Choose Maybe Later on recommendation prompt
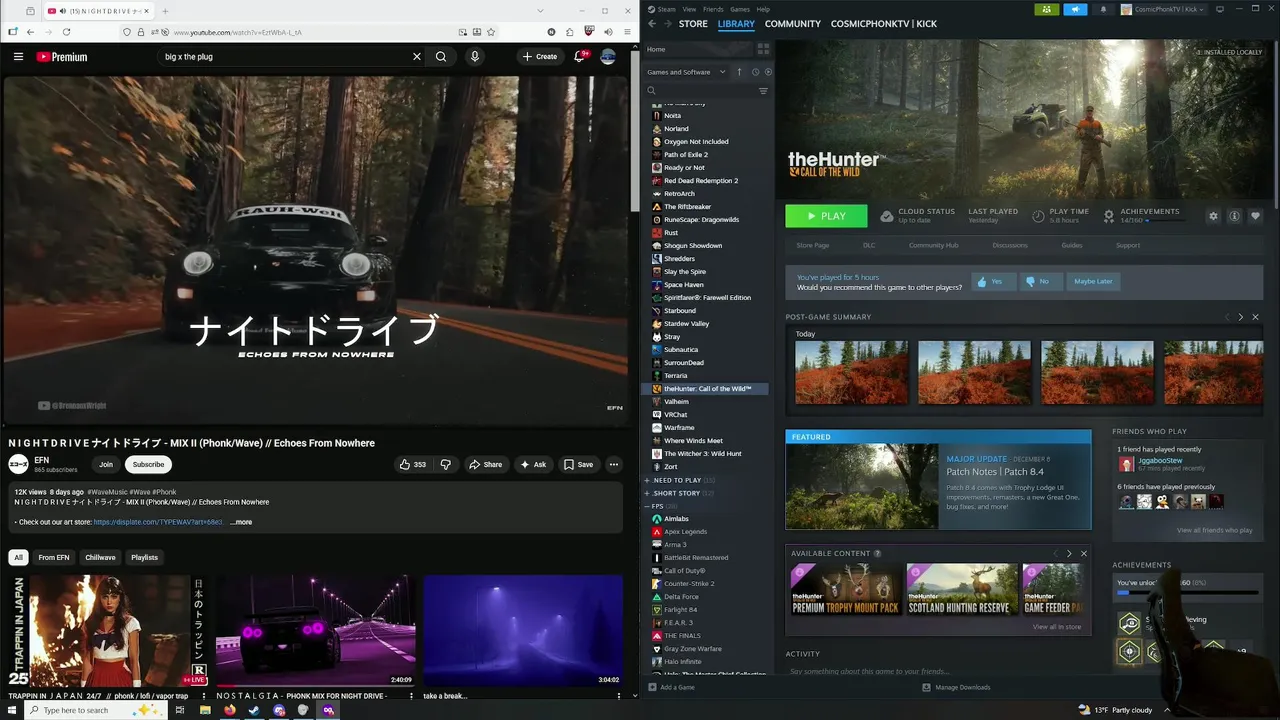Screen dimensions: 1280x720 [x=1093, y=281]
